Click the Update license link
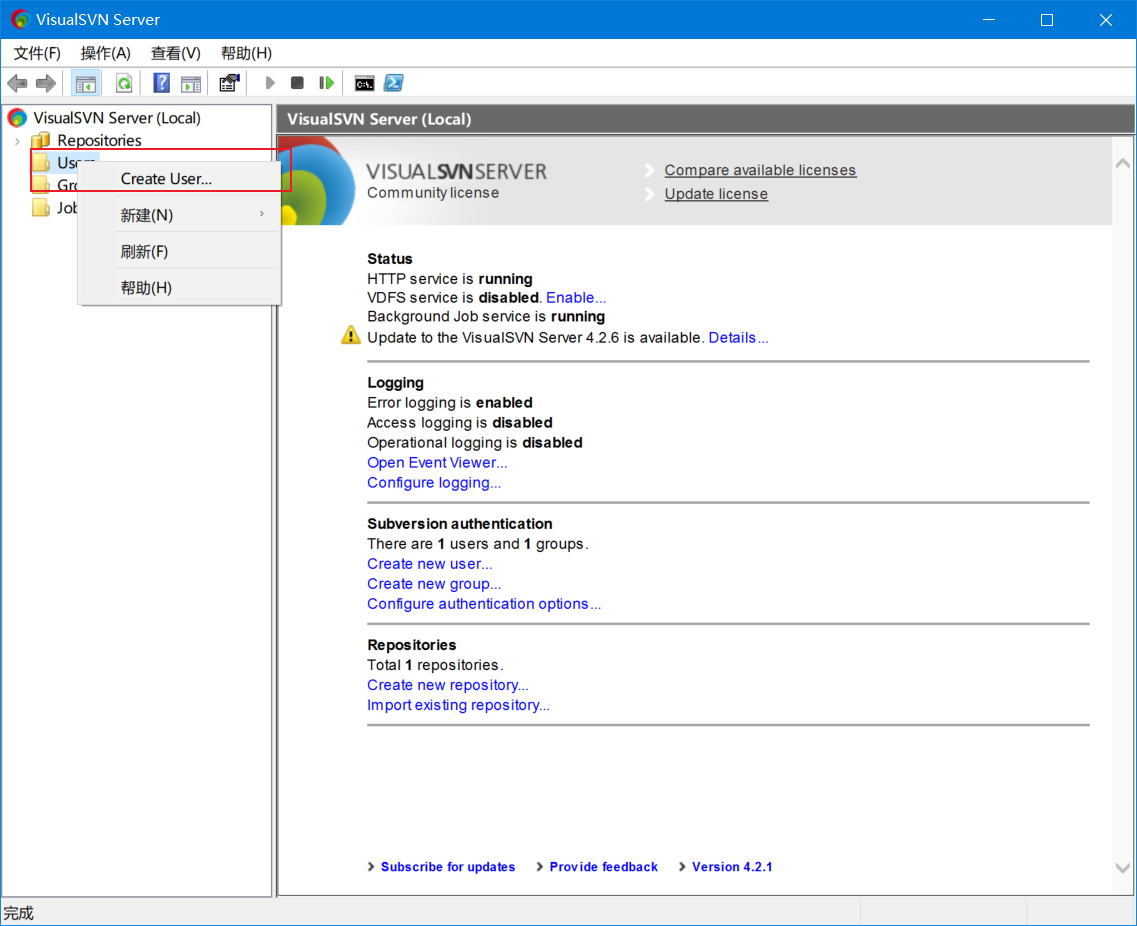1137x926 pixels. pos(716,194)
